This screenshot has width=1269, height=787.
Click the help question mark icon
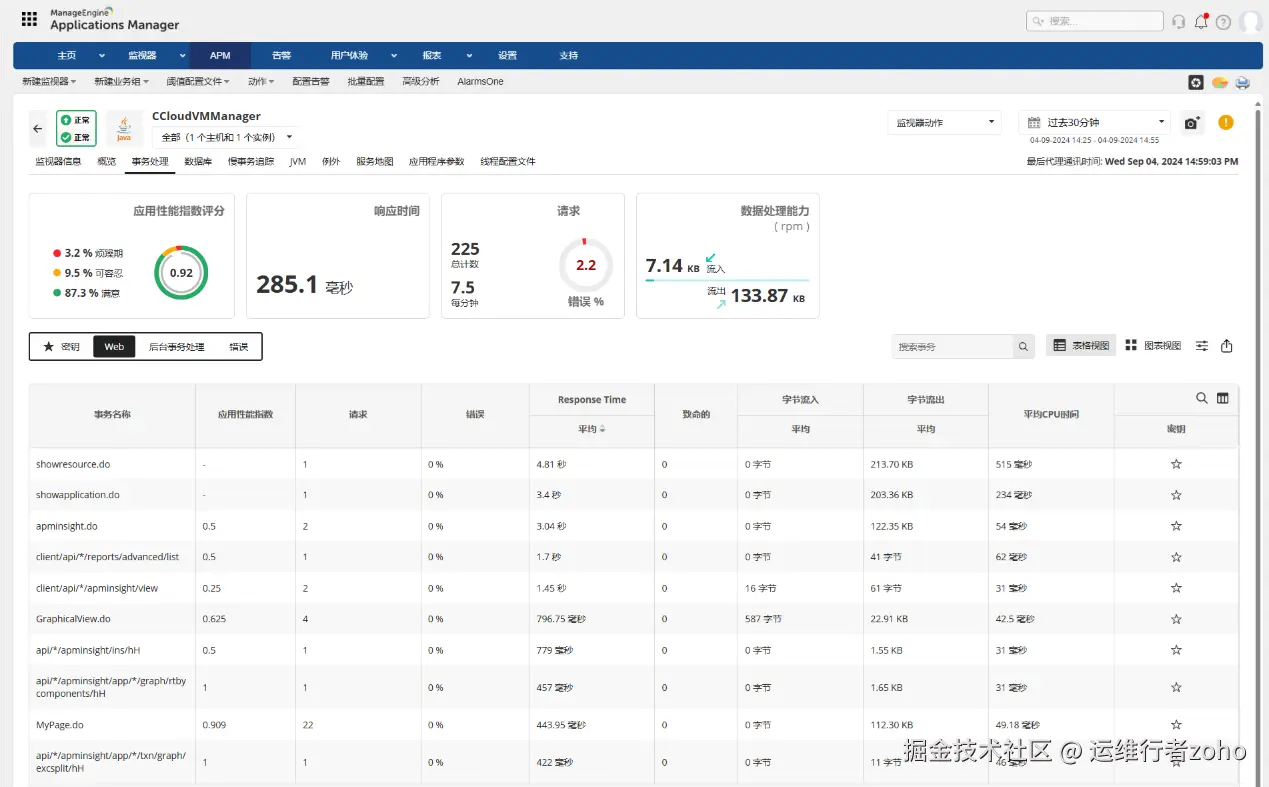click(x=1223, y=21)
